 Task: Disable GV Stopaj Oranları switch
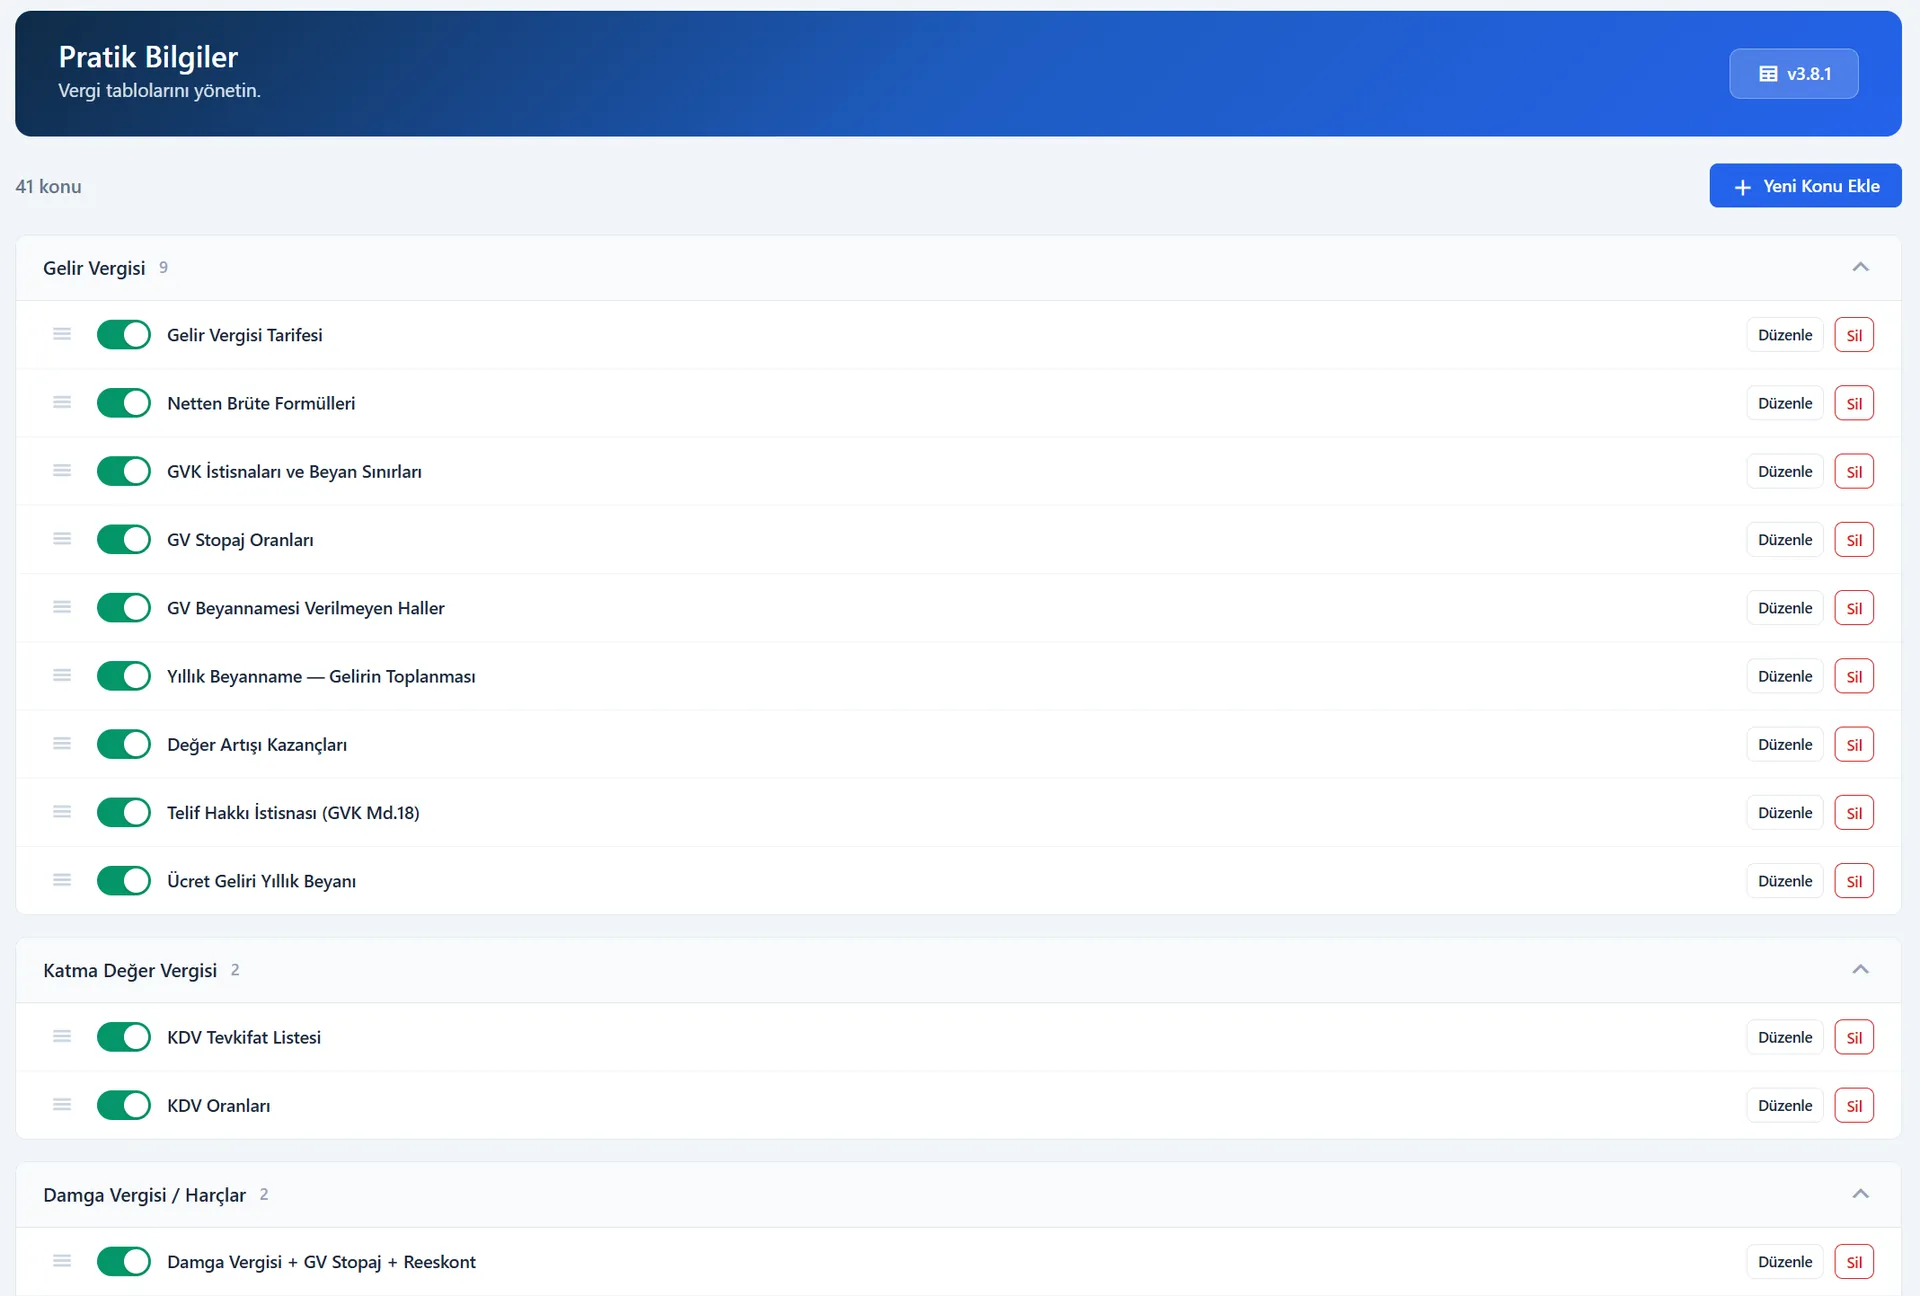click(x=124, y=539)
